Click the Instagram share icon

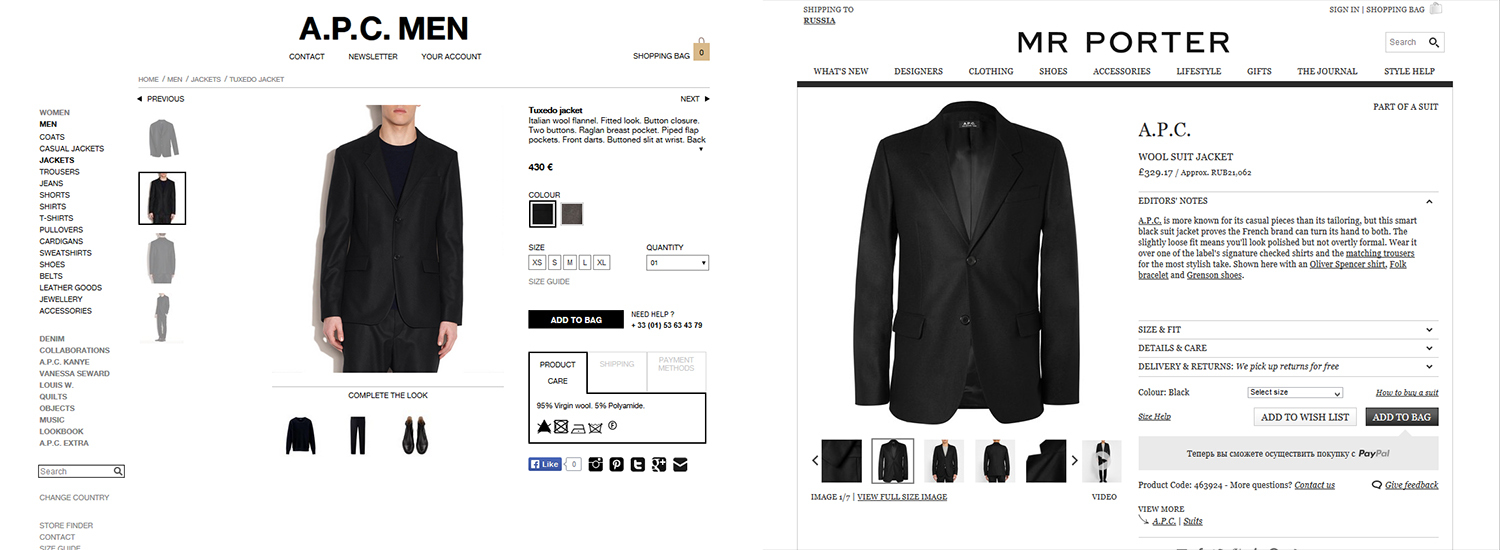(x=596, y=464)
